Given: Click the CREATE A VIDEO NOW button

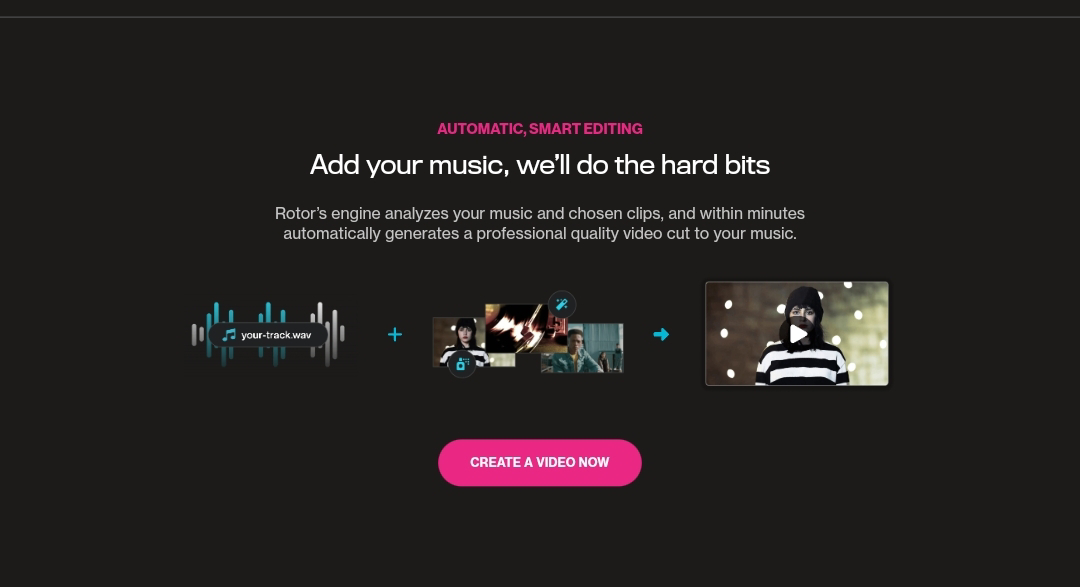Looking at the screenshot, I should [x=540, y=462].
